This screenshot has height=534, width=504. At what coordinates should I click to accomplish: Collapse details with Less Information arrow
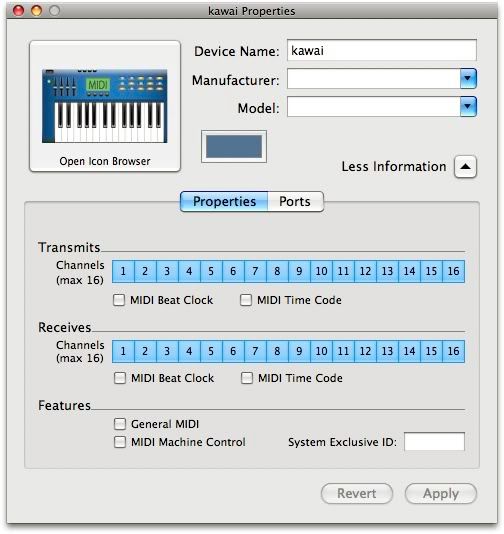(x=465, y=167)
